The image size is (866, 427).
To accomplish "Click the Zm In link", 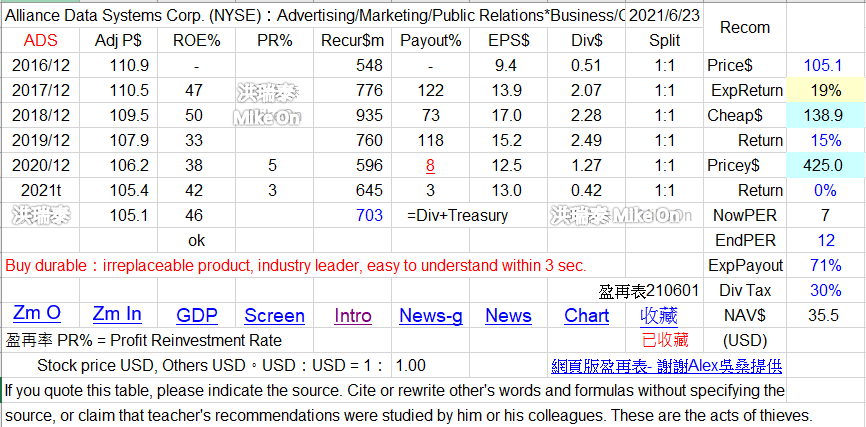I will [x=117, y=315].
